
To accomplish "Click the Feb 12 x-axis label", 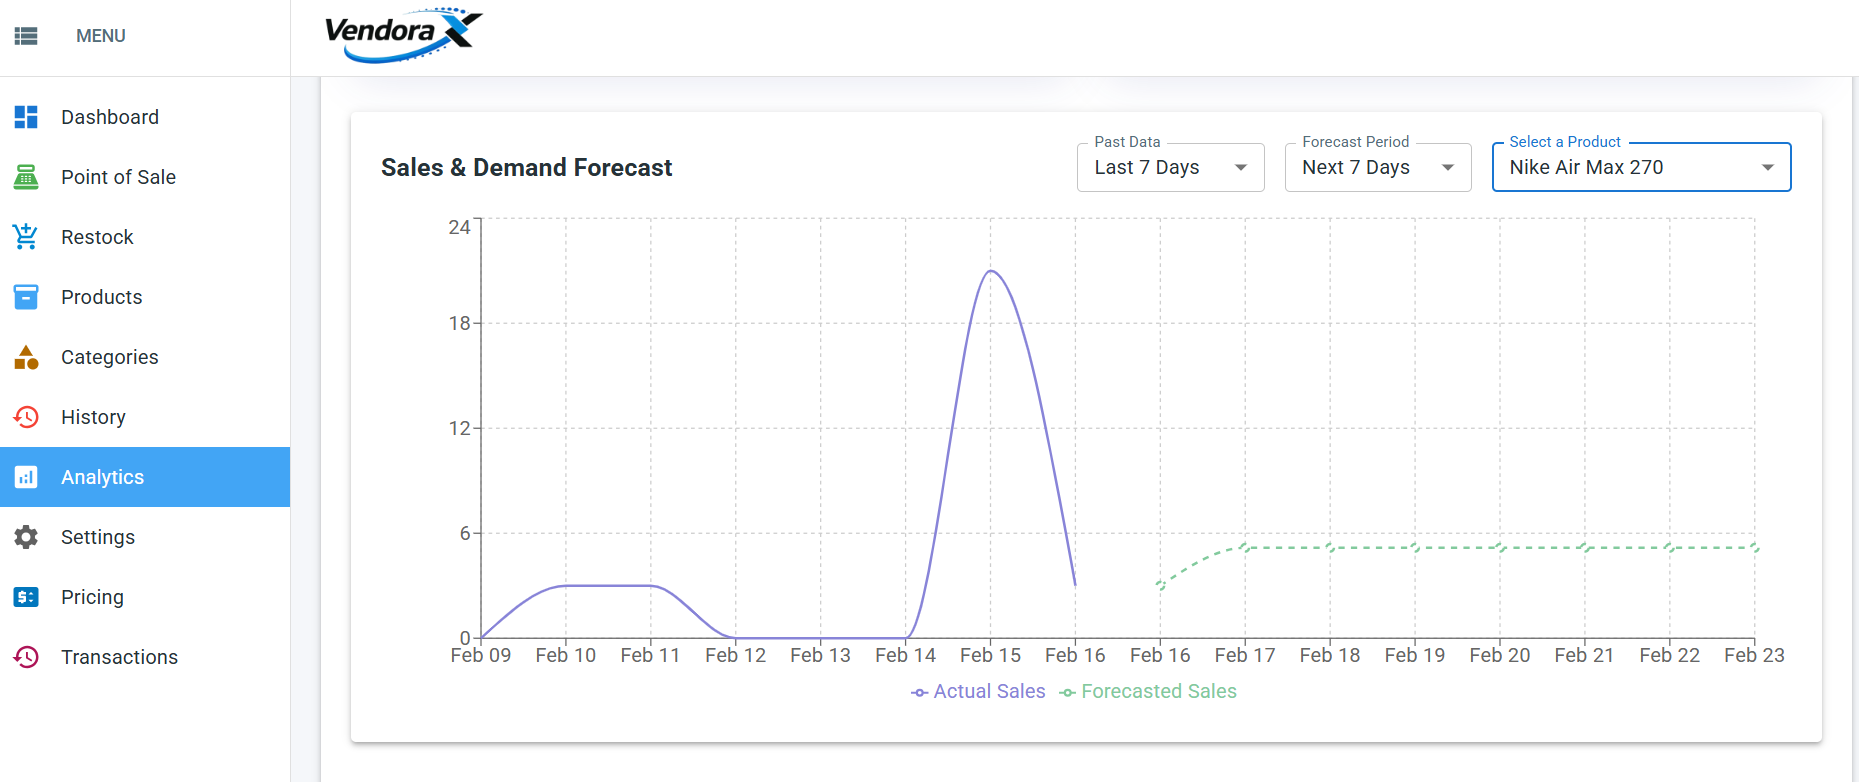I will tap(735, 655).
